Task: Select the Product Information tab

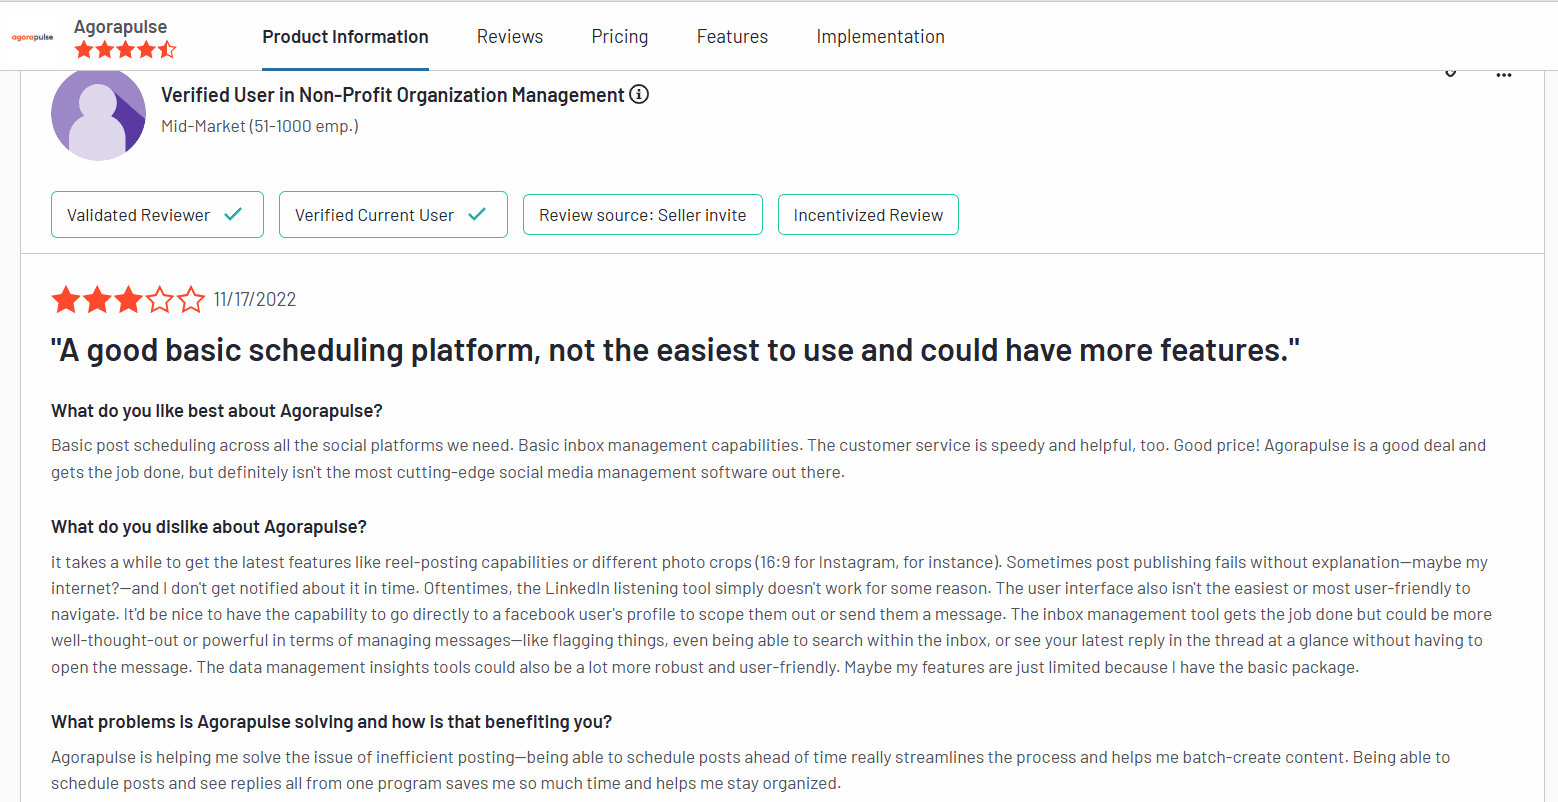Action: (345, 37)
